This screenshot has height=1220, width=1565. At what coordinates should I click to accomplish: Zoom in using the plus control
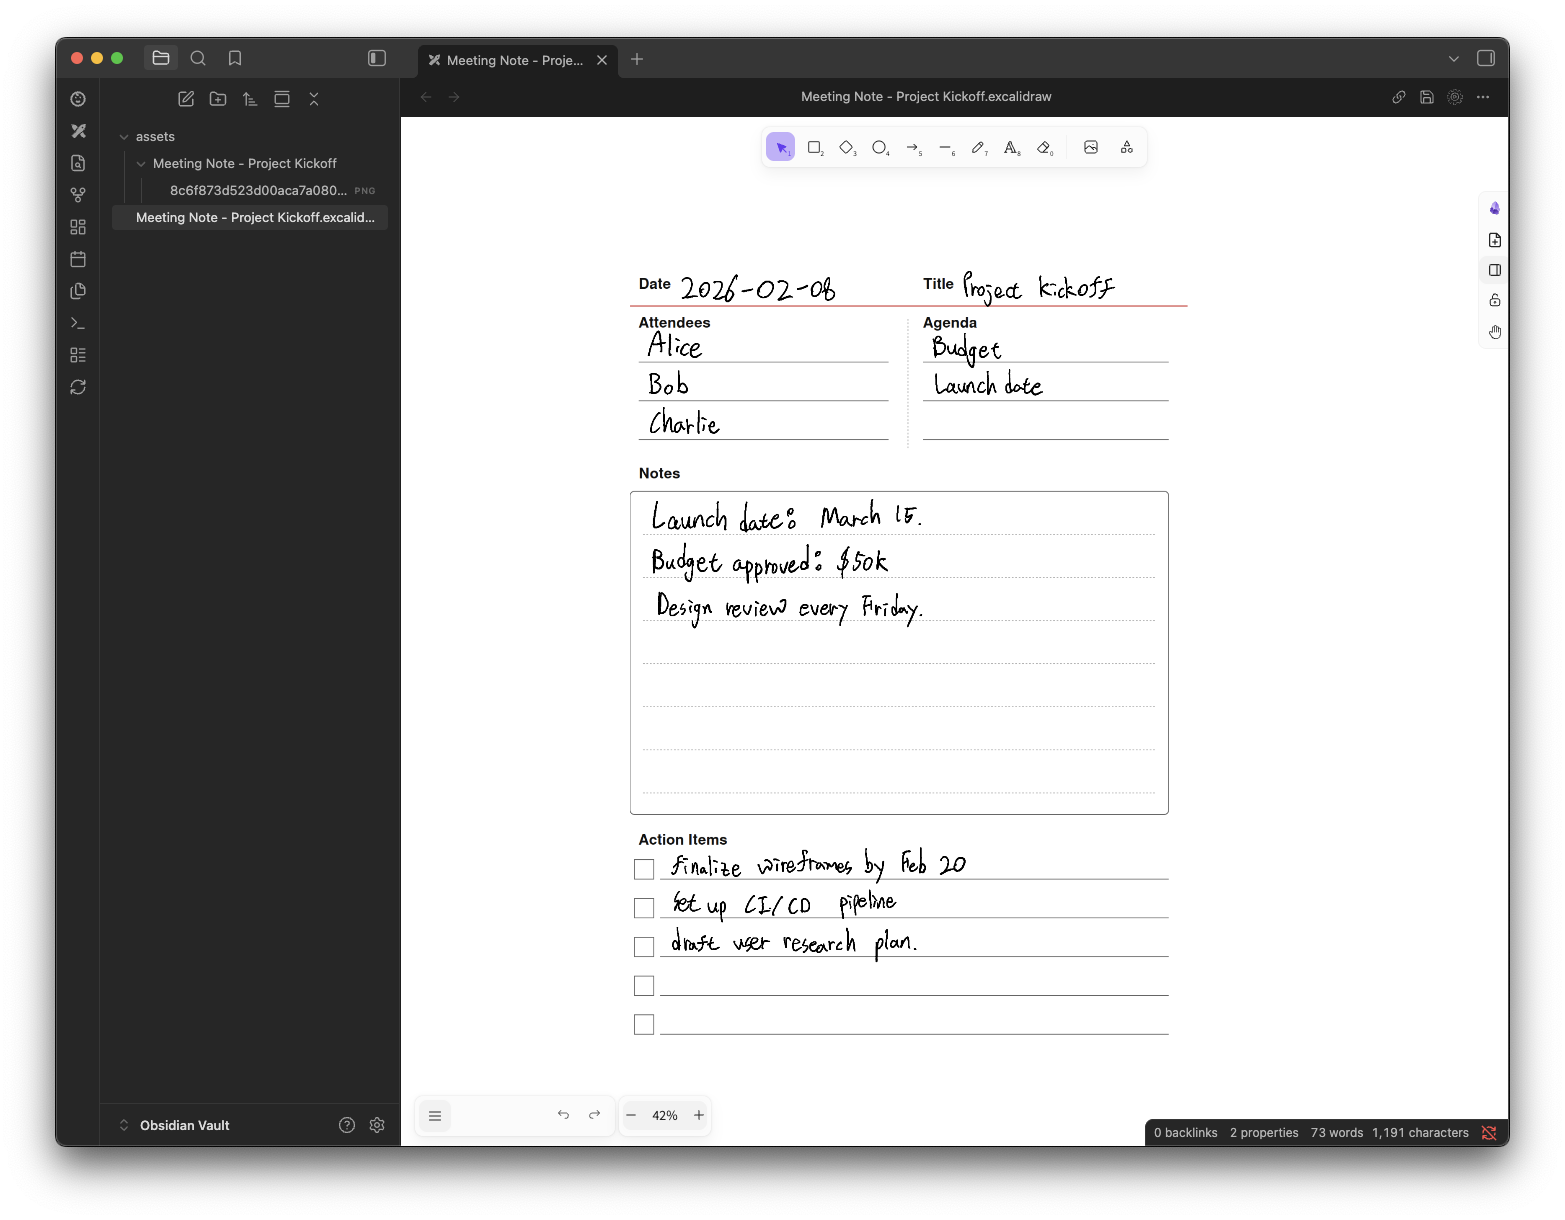tap(698, 1115)
